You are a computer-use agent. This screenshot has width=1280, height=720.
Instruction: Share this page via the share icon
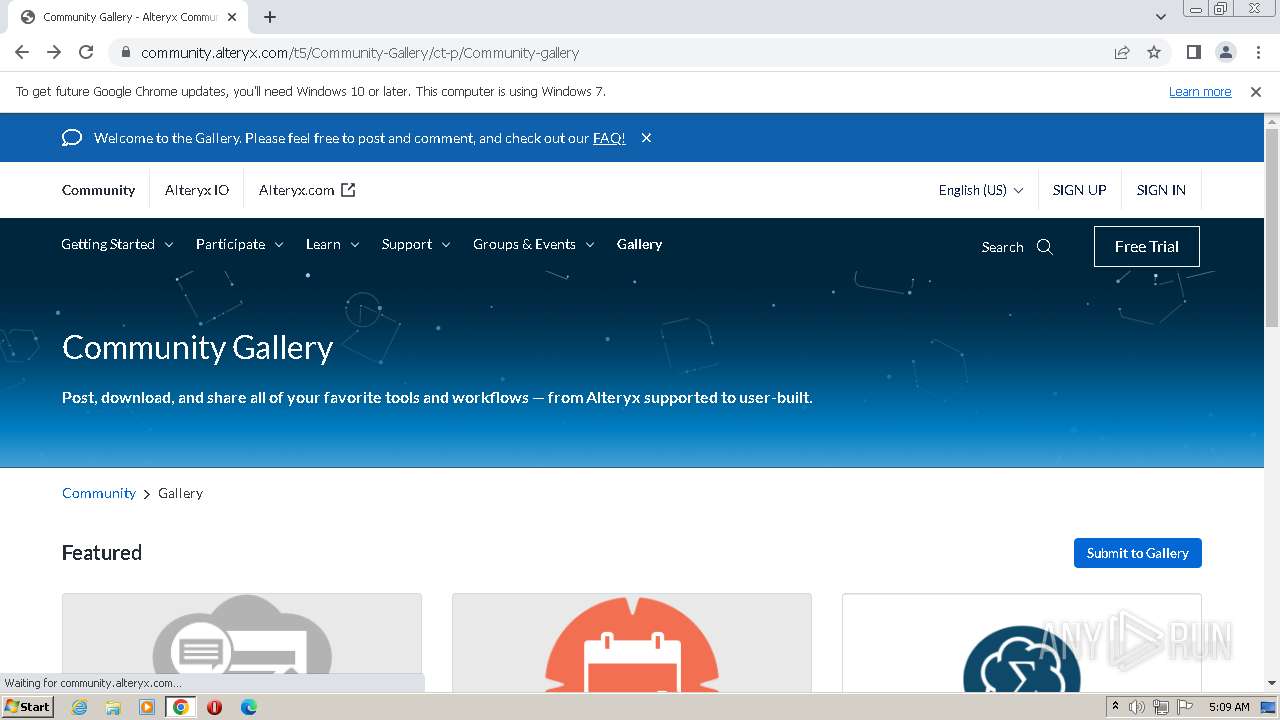1122,52
